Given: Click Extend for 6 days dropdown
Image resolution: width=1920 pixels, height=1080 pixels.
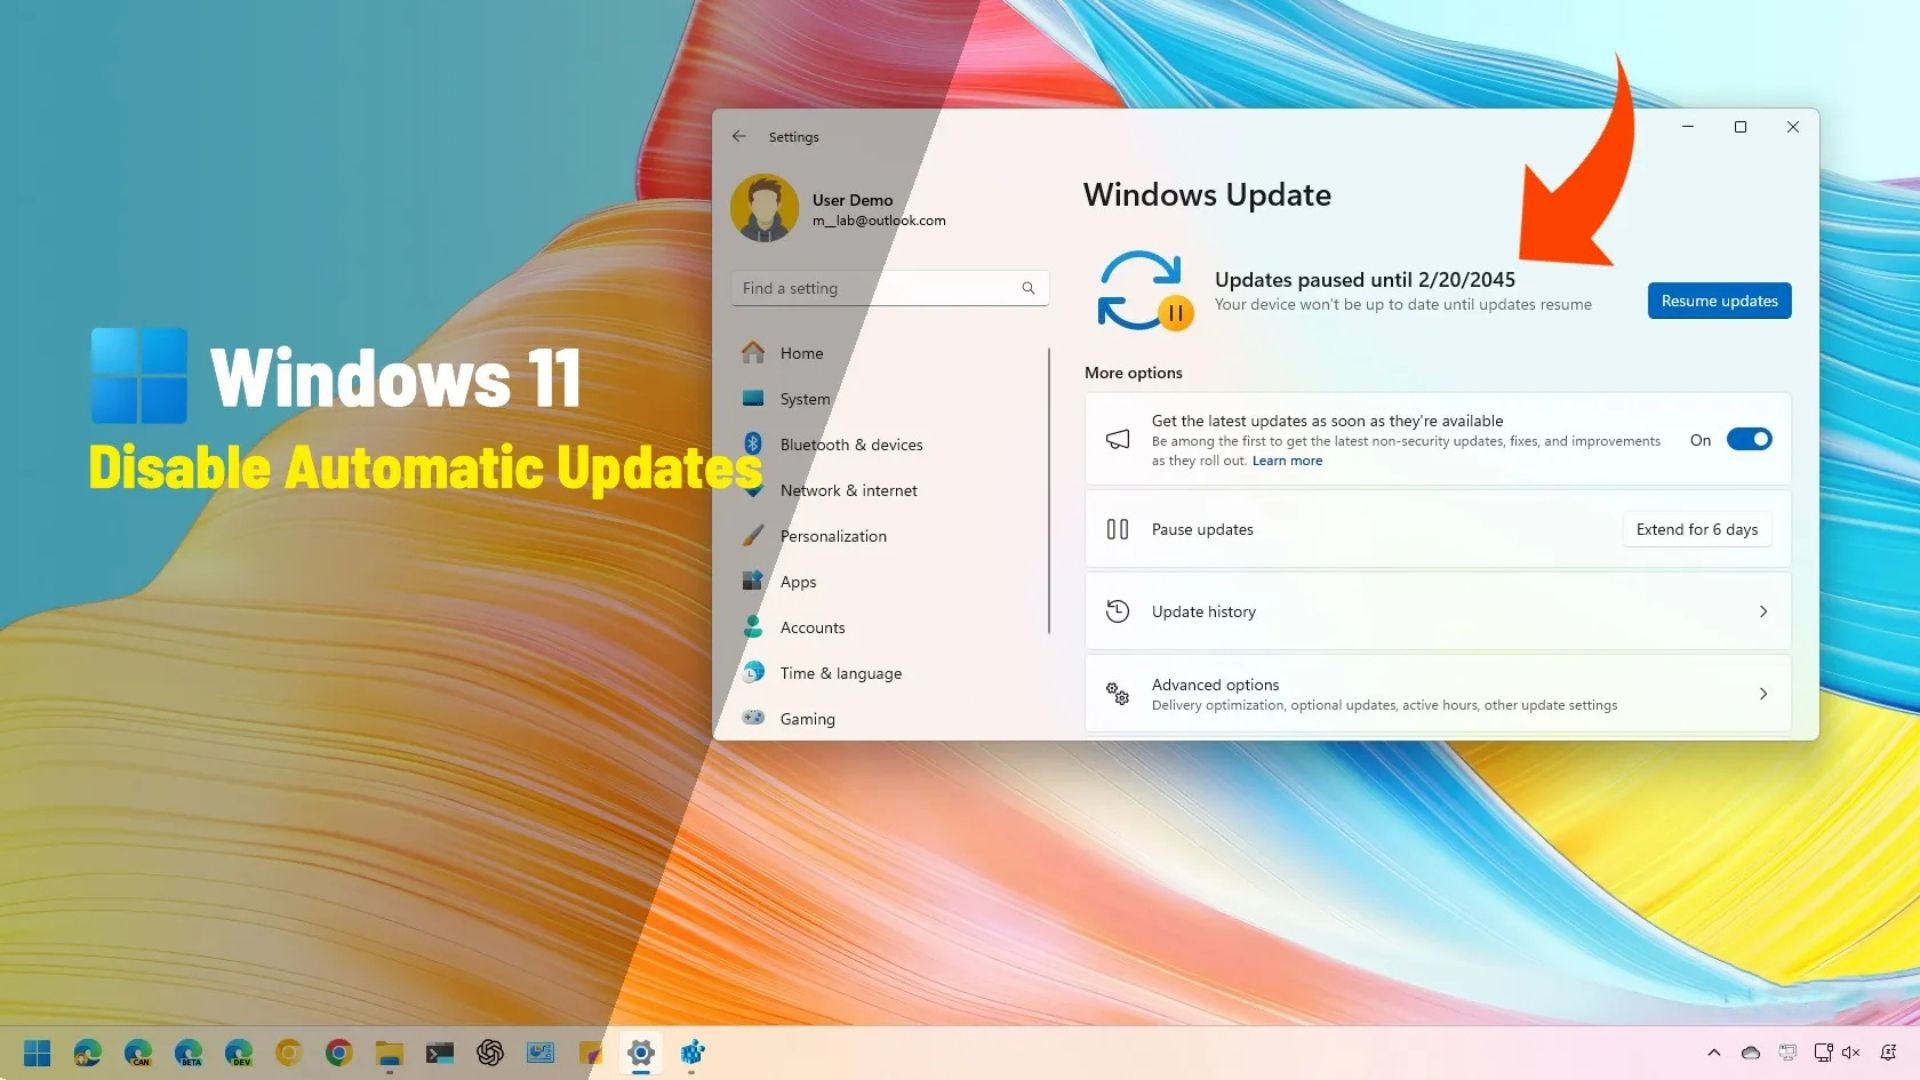Looking at the screenshot, I should [x=1697, y=529].
